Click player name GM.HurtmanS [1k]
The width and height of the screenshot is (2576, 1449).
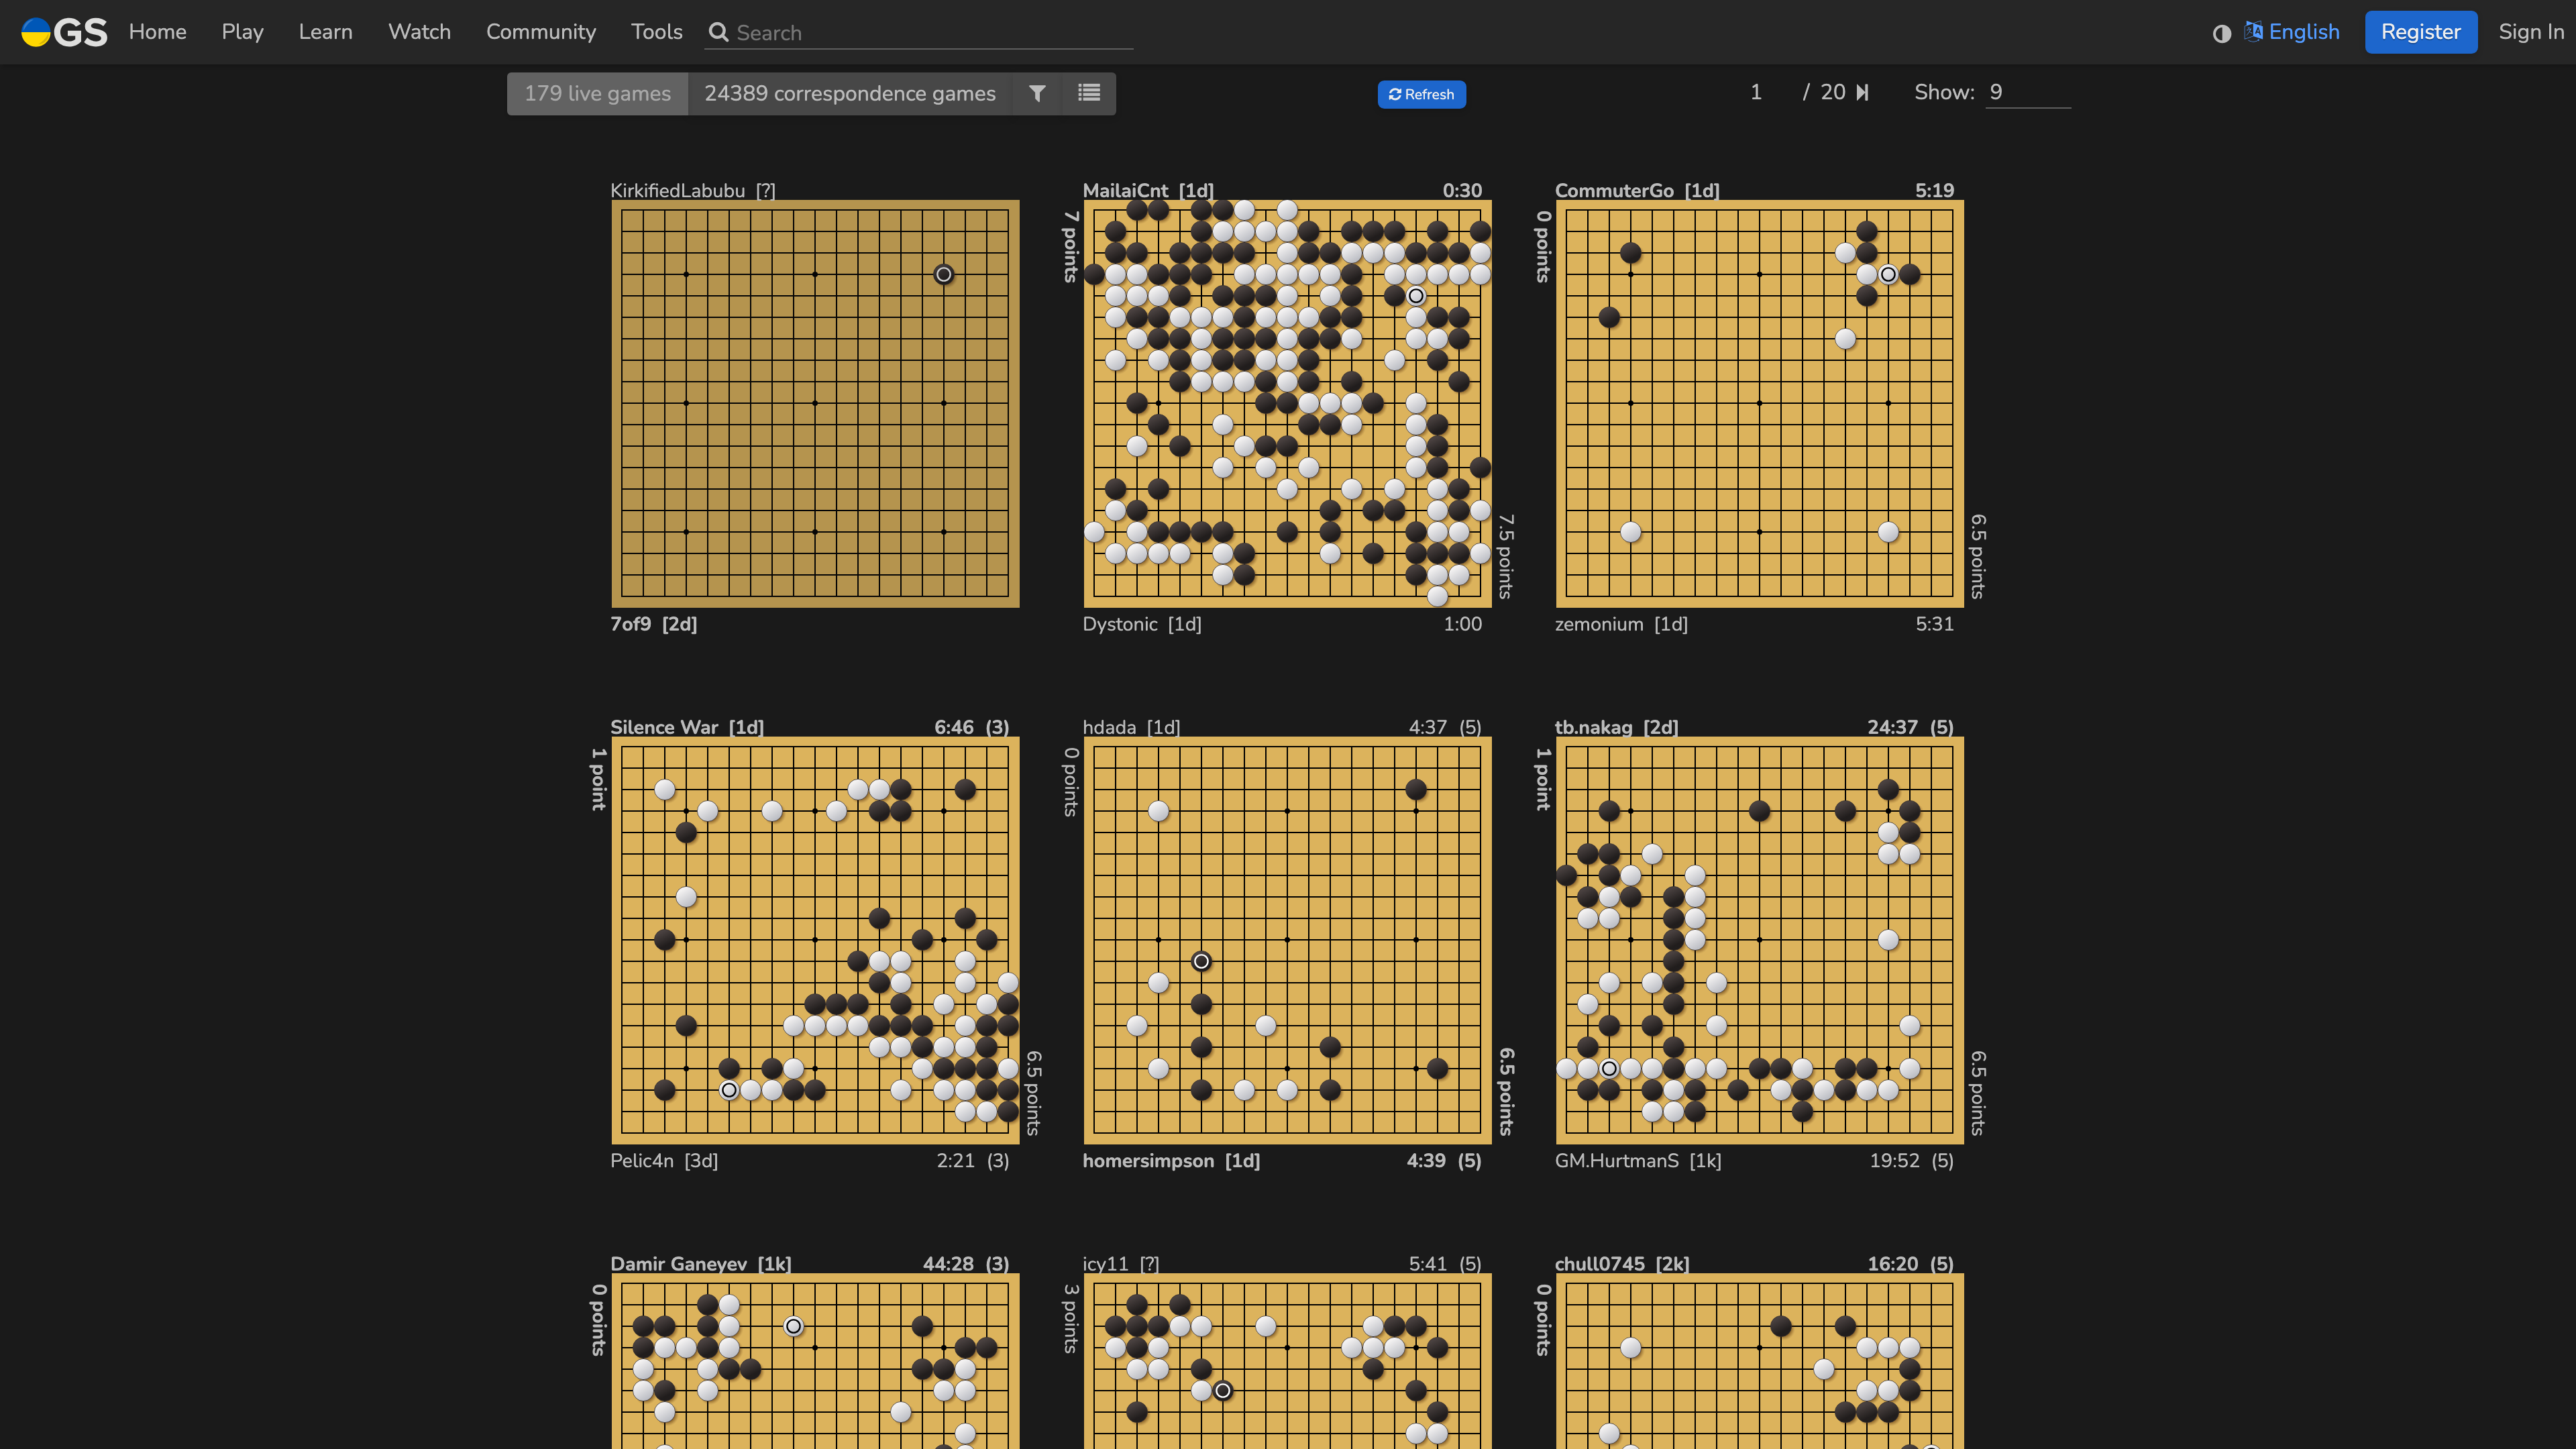pyautogui.click(x=1638, y=1161)
